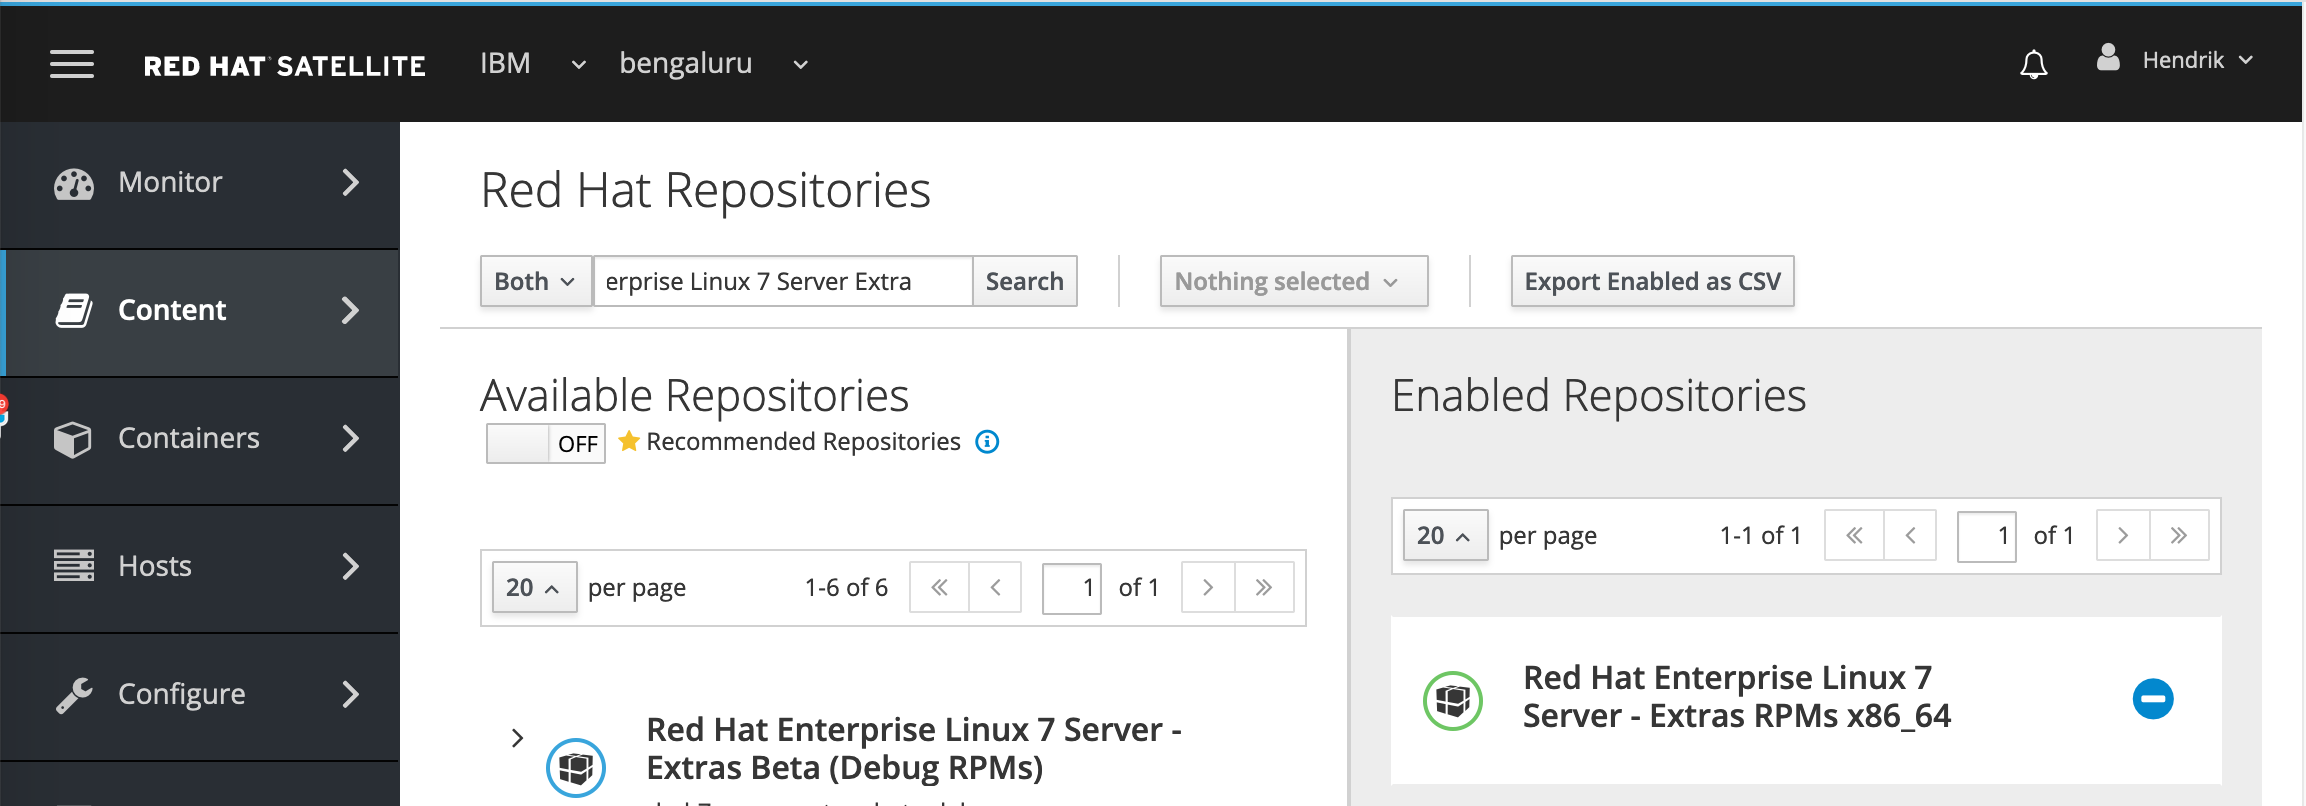
Task: Click the Recommended Repositories star icon
Action: [629, 441]
